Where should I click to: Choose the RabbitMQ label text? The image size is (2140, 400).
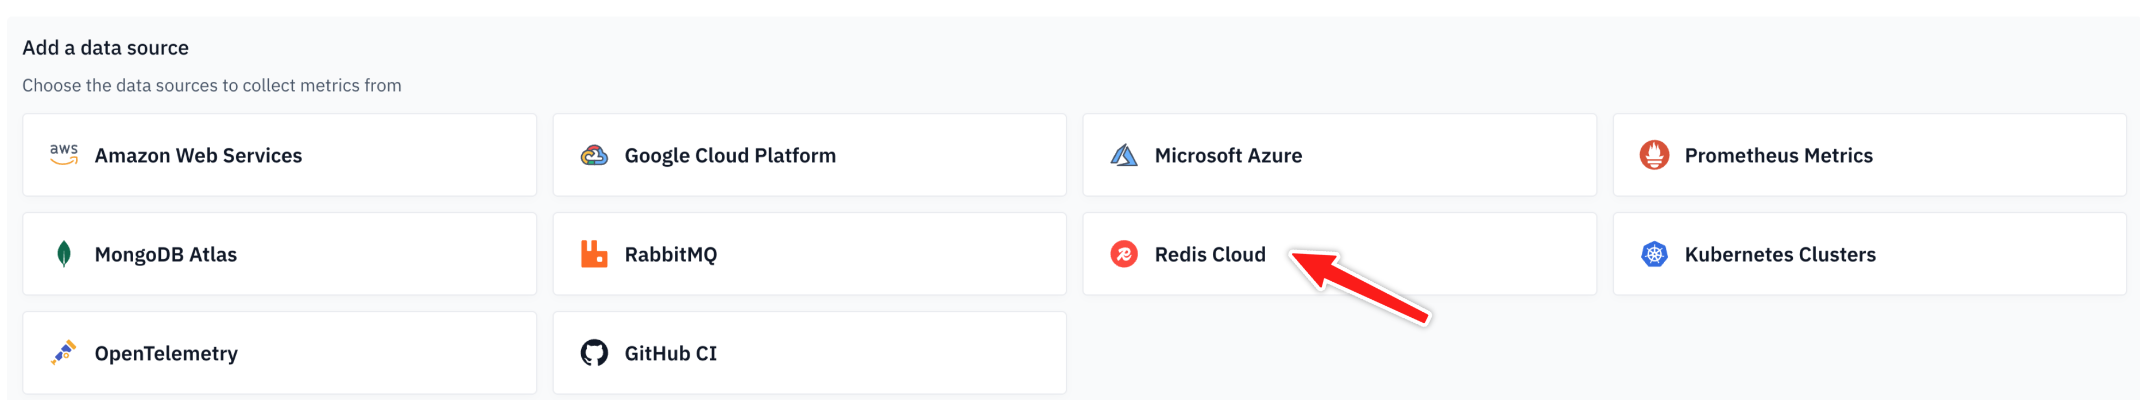coord(670,254)
